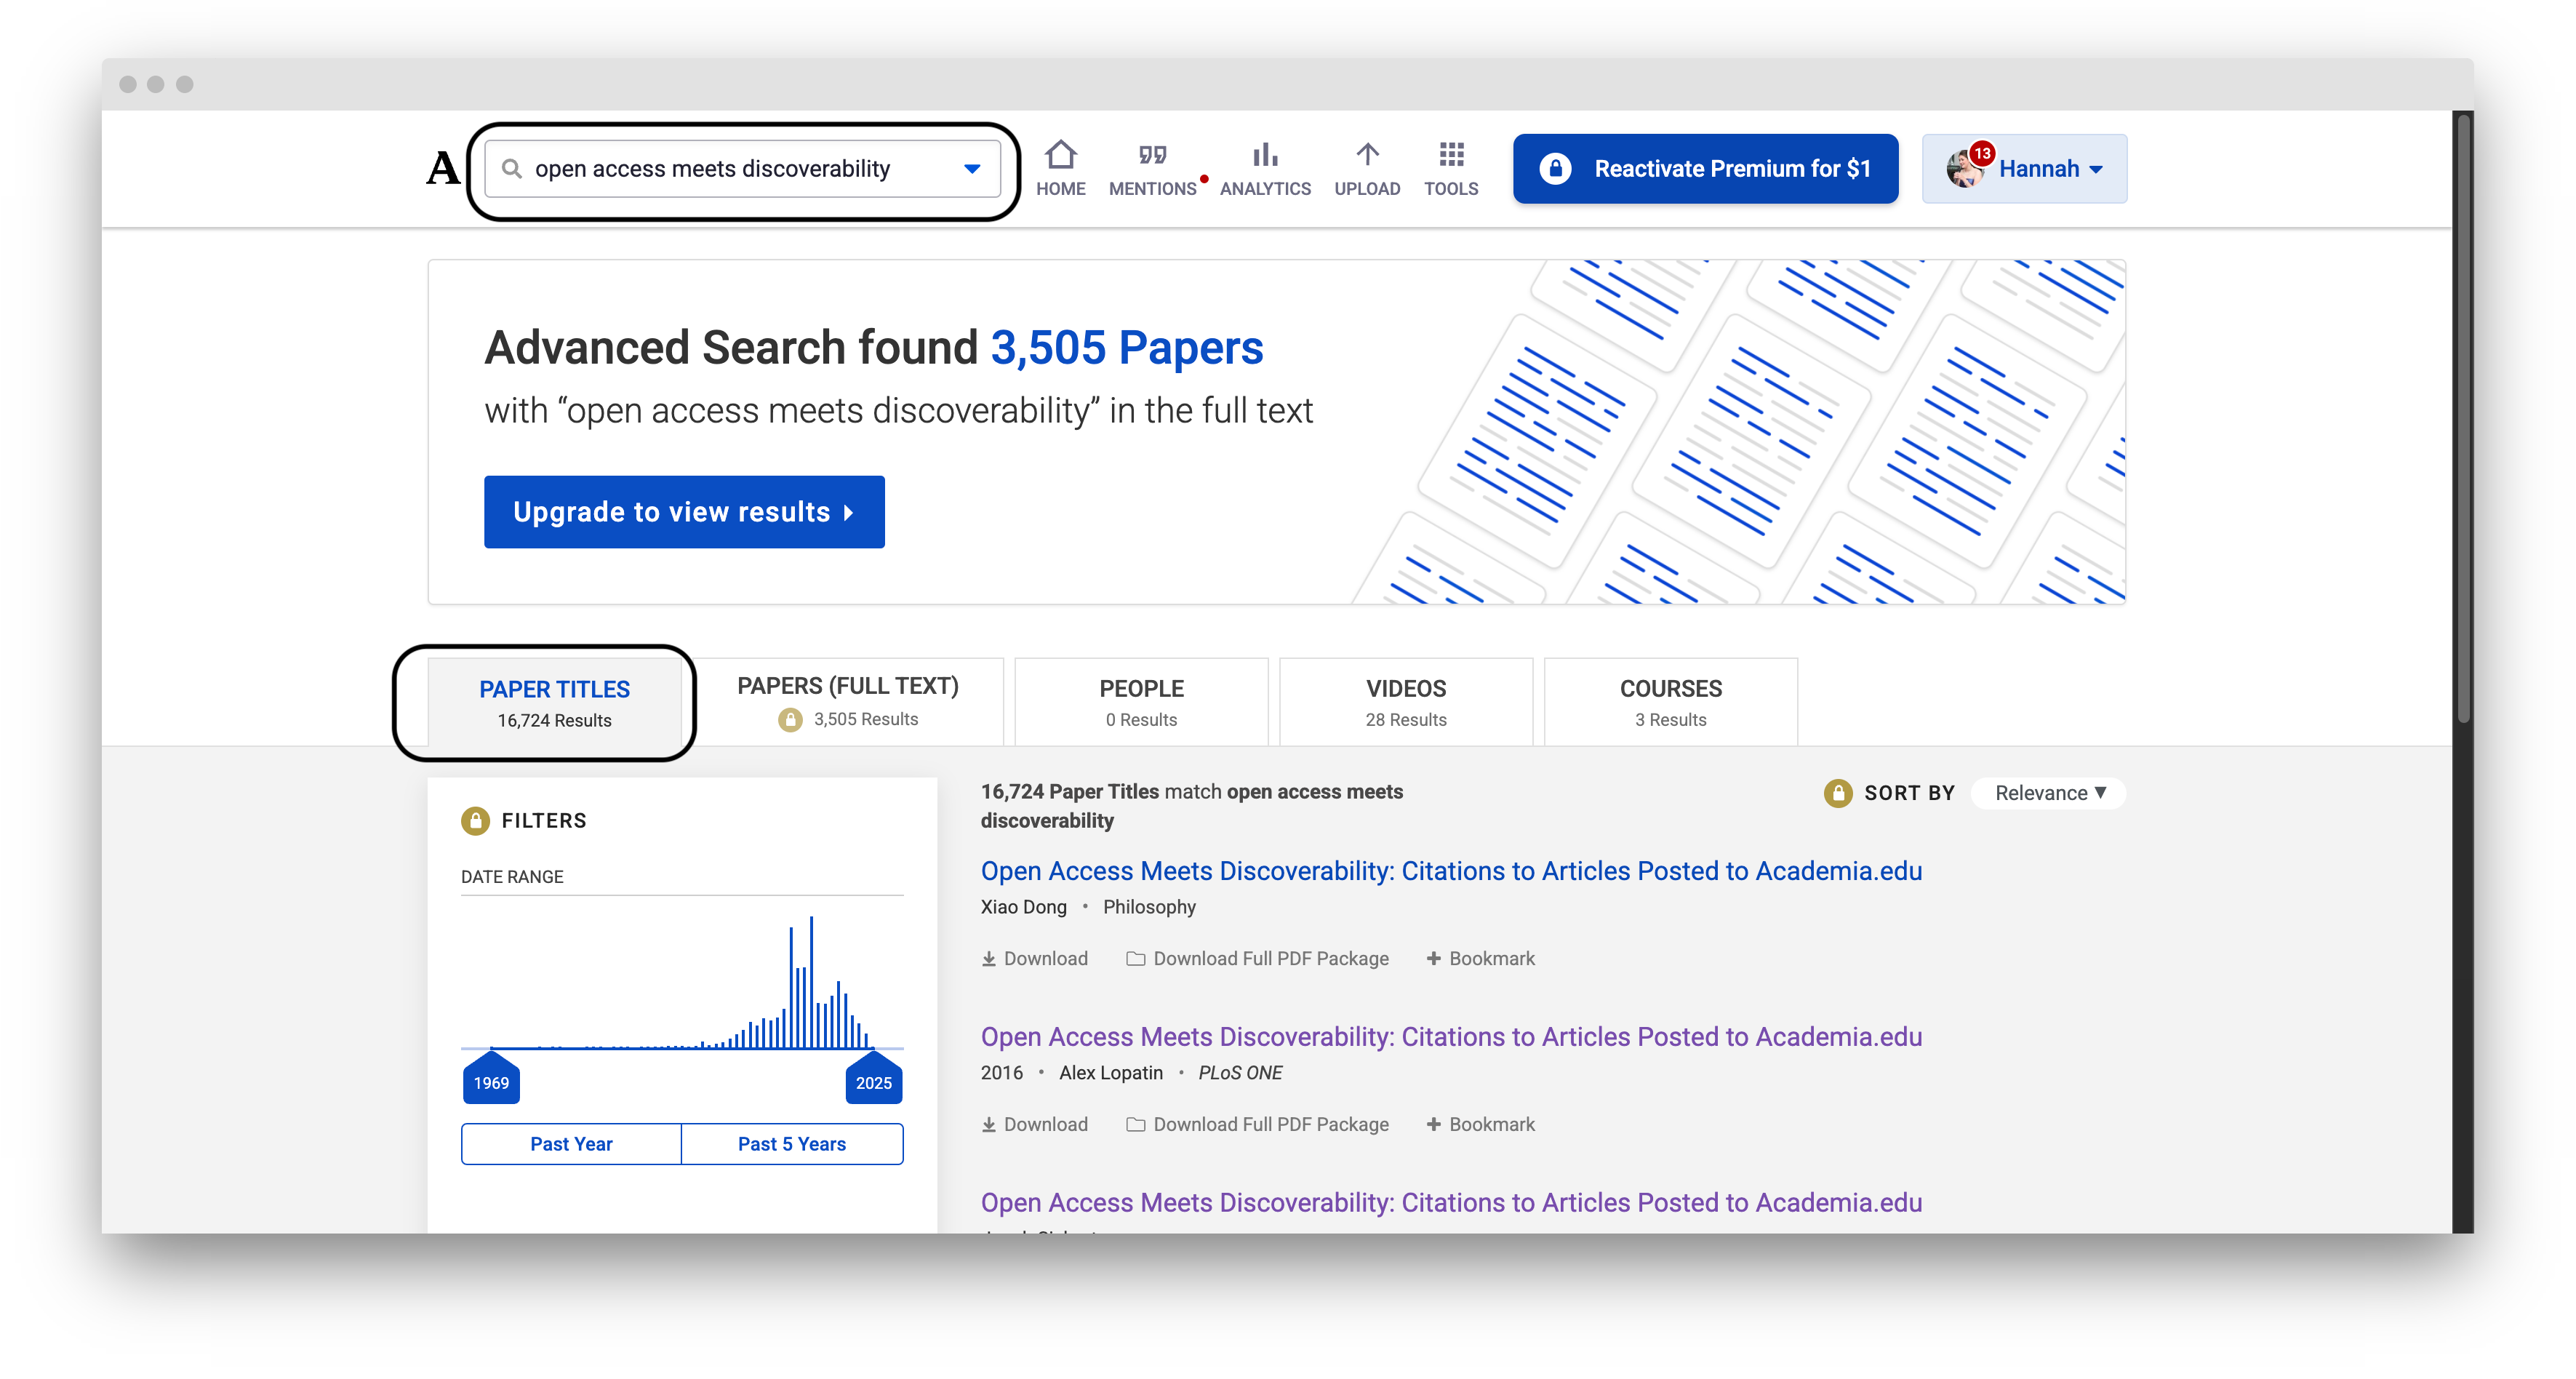2576x1379 pixels.
Task: Expand the Hannah account dropdown arrow
Action: (2096, 170)
